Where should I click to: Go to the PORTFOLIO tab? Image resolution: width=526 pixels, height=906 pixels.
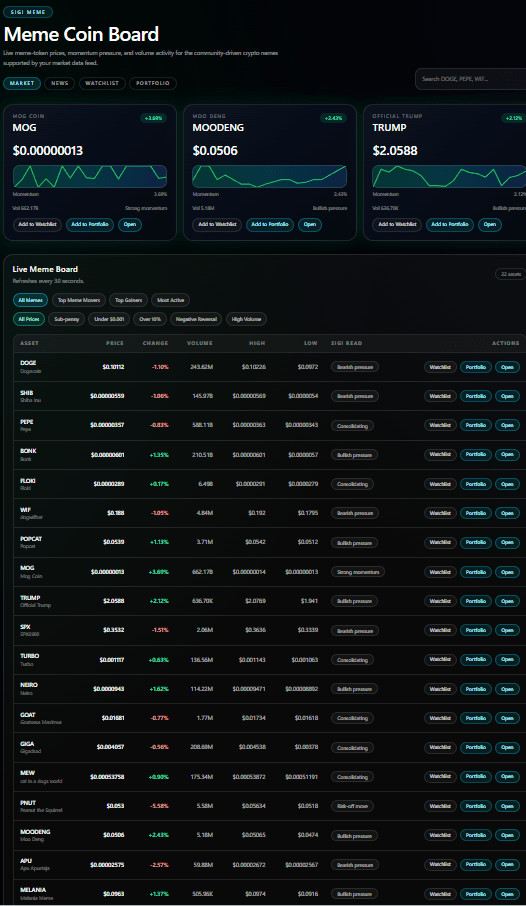[x=153, y=83]
